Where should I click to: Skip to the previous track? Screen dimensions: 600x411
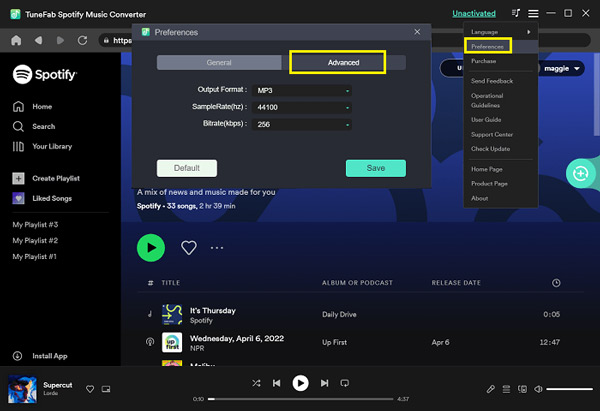click(277, 383)
